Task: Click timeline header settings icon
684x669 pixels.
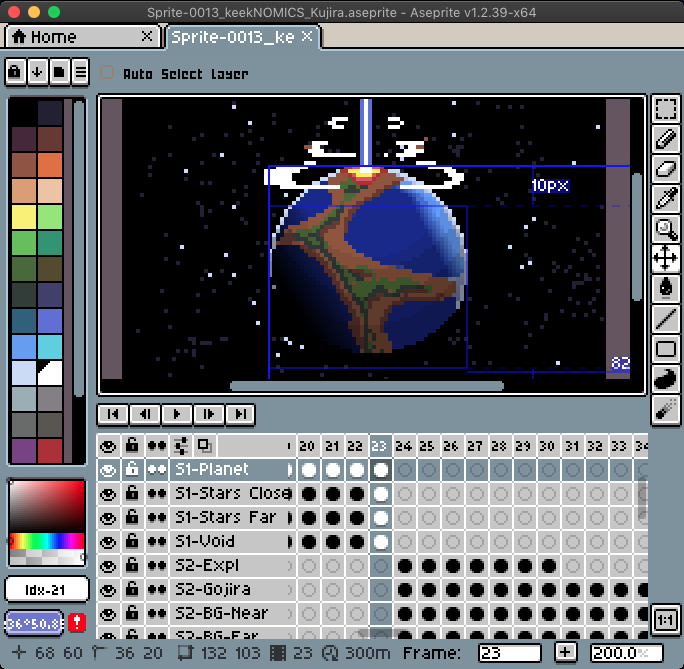Action: (181, 446)
